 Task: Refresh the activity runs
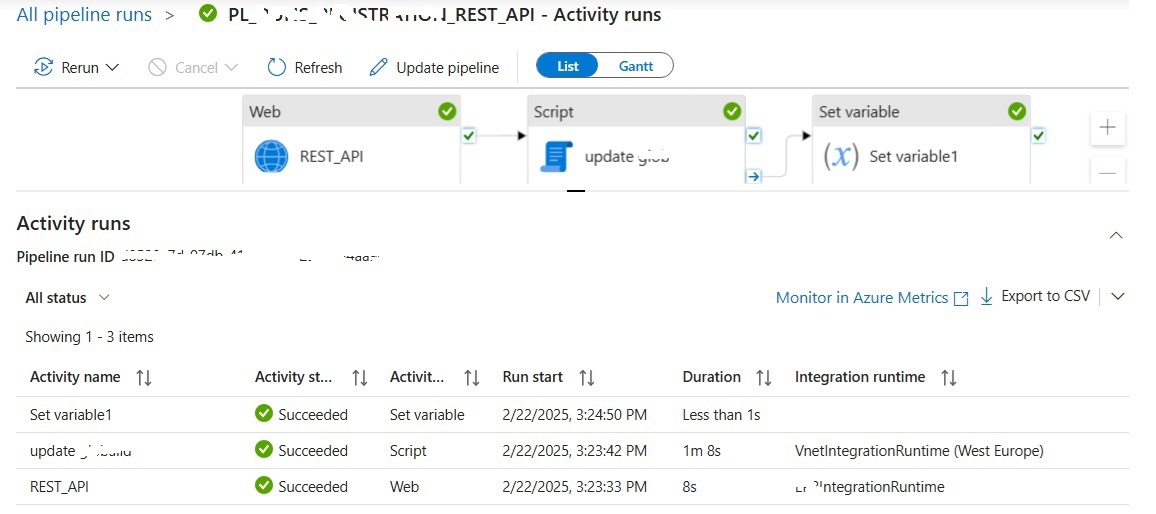coord(304,67)
